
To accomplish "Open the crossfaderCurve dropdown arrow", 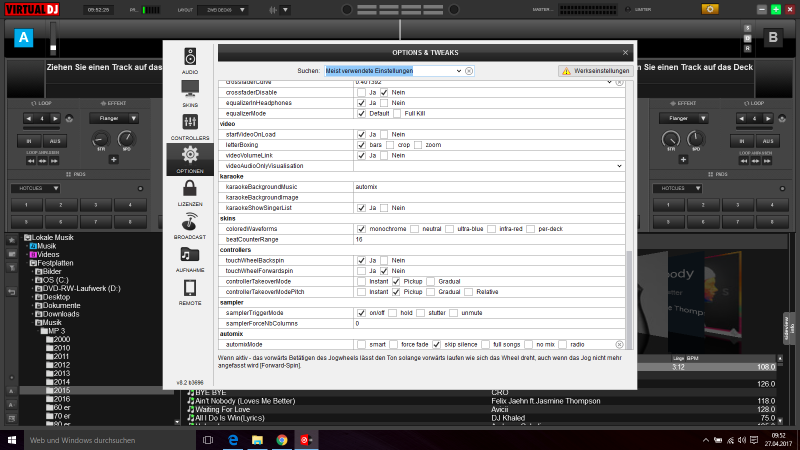I will point(610,82).
